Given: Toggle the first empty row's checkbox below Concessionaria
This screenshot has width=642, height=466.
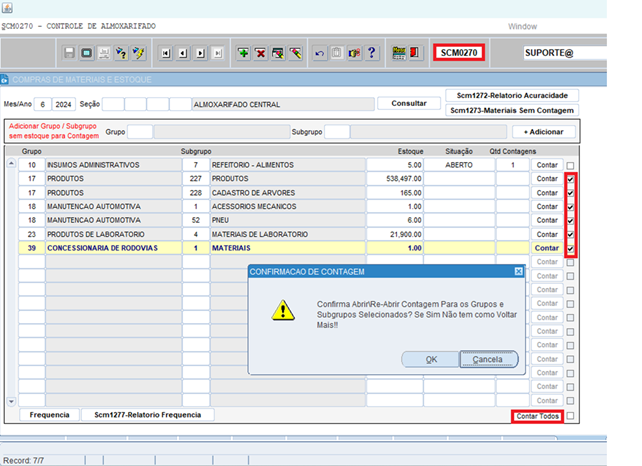Looking at the screenshot, I should tap(570, 262).
